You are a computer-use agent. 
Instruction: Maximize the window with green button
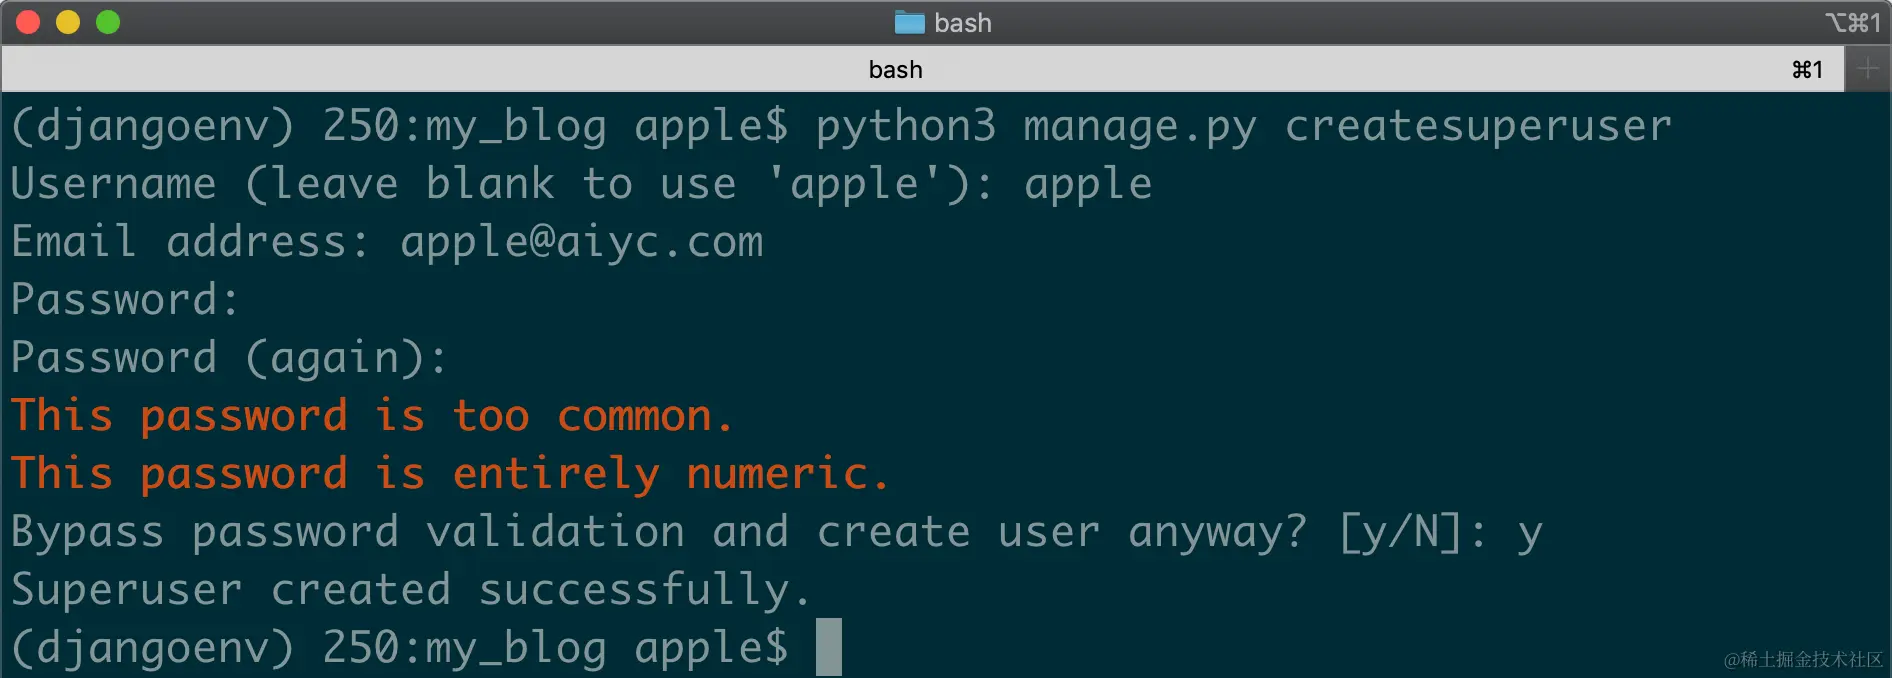pos(108,22)
